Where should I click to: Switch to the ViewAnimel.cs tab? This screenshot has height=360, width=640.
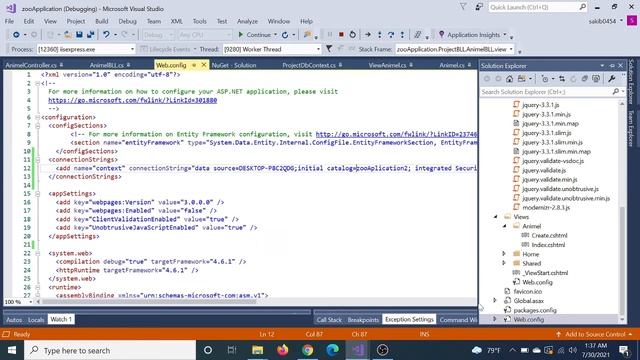click(x=387, y=65)
